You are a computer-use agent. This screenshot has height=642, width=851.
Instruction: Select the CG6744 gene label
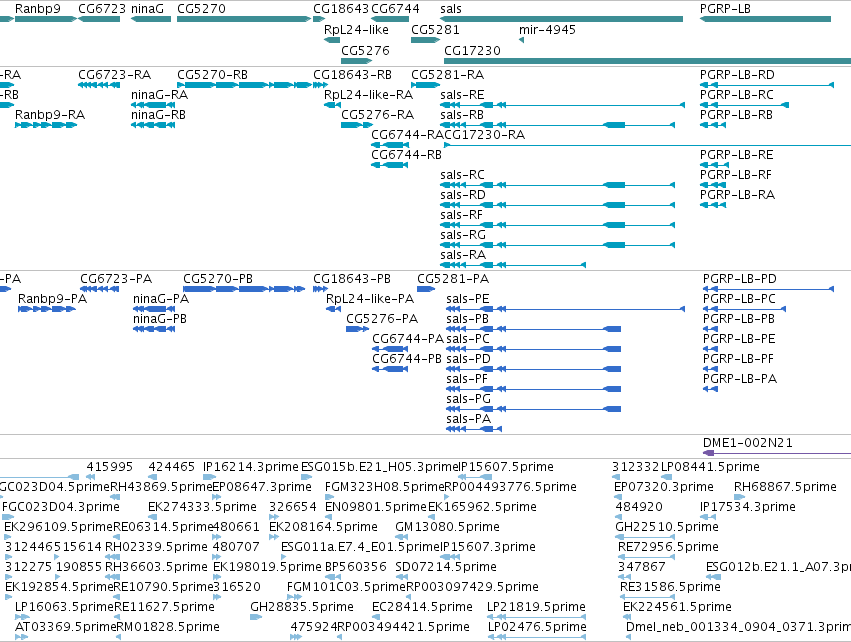click(x=395, y=9)
